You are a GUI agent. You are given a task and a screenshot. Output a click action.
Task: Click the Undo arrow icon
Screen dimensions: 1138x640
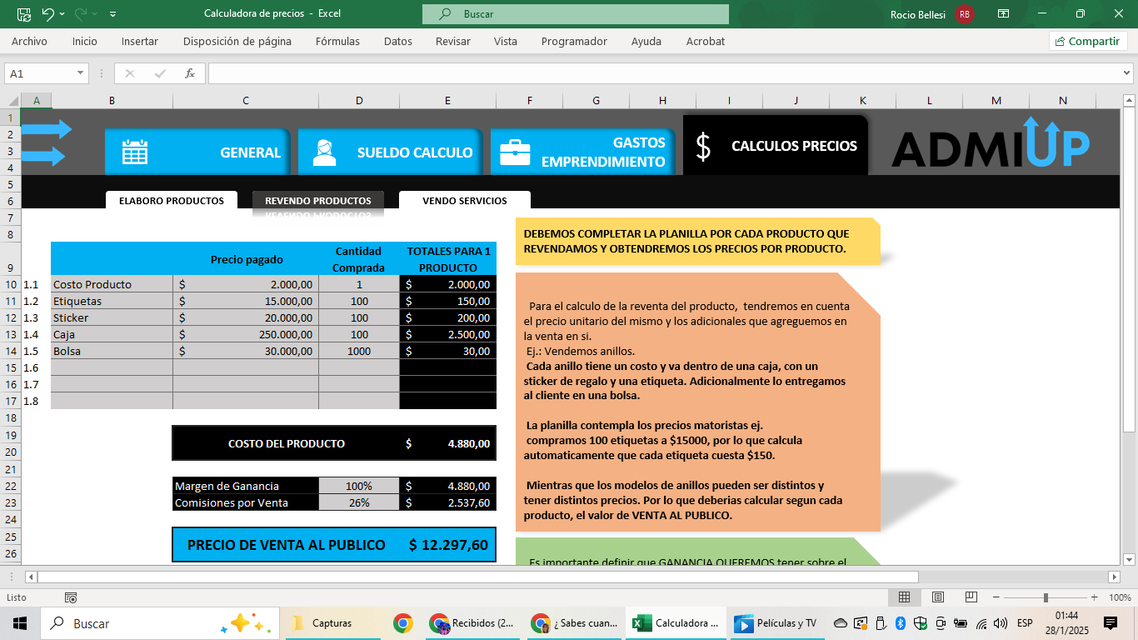(48, 14)
